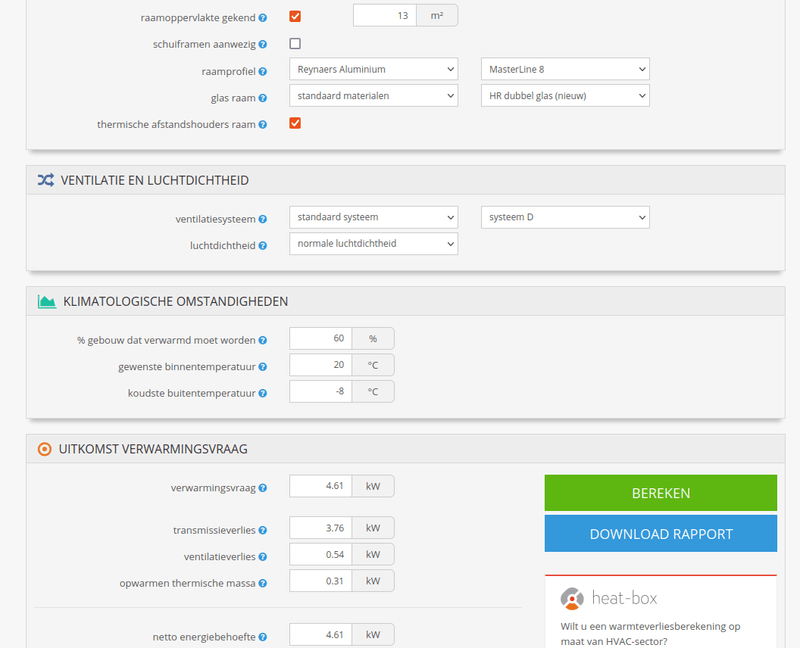Viewport: 800px width, 648px height.
Task: Click the target icon beside UITKOMST VERWARMINGSVRAAG
Action: pyautogui.click(x=45, y=448)
